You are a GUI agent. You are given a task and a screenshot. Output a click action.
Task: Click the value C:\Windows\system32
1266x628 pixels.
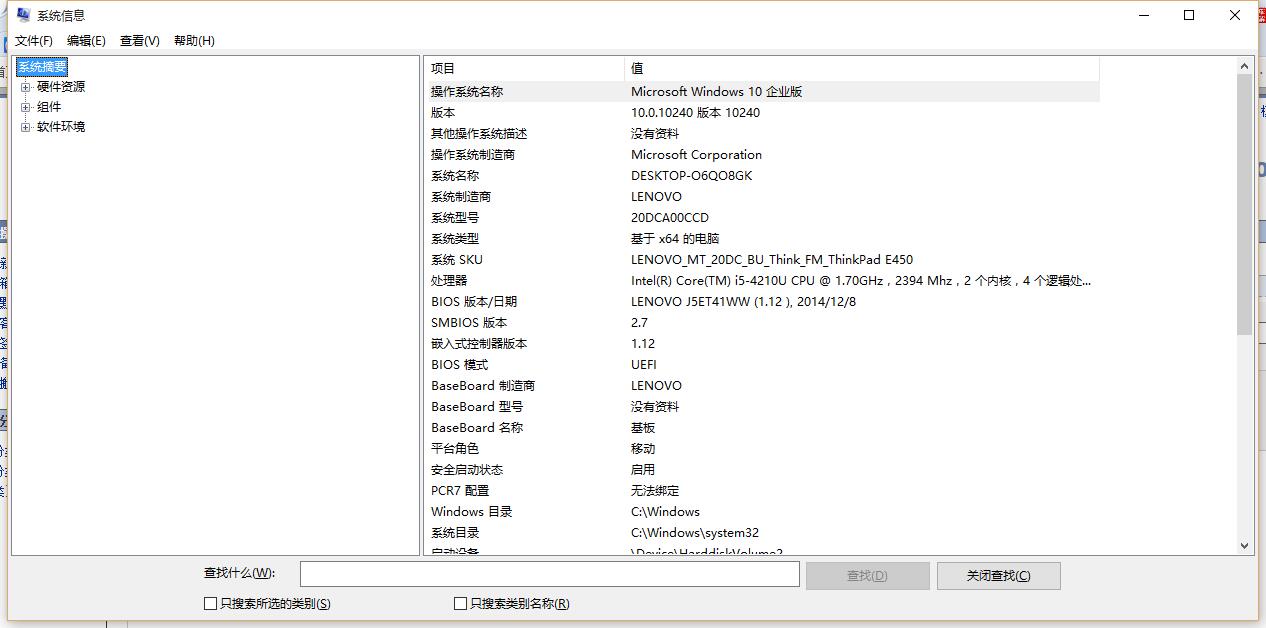[x=695, y=533]
